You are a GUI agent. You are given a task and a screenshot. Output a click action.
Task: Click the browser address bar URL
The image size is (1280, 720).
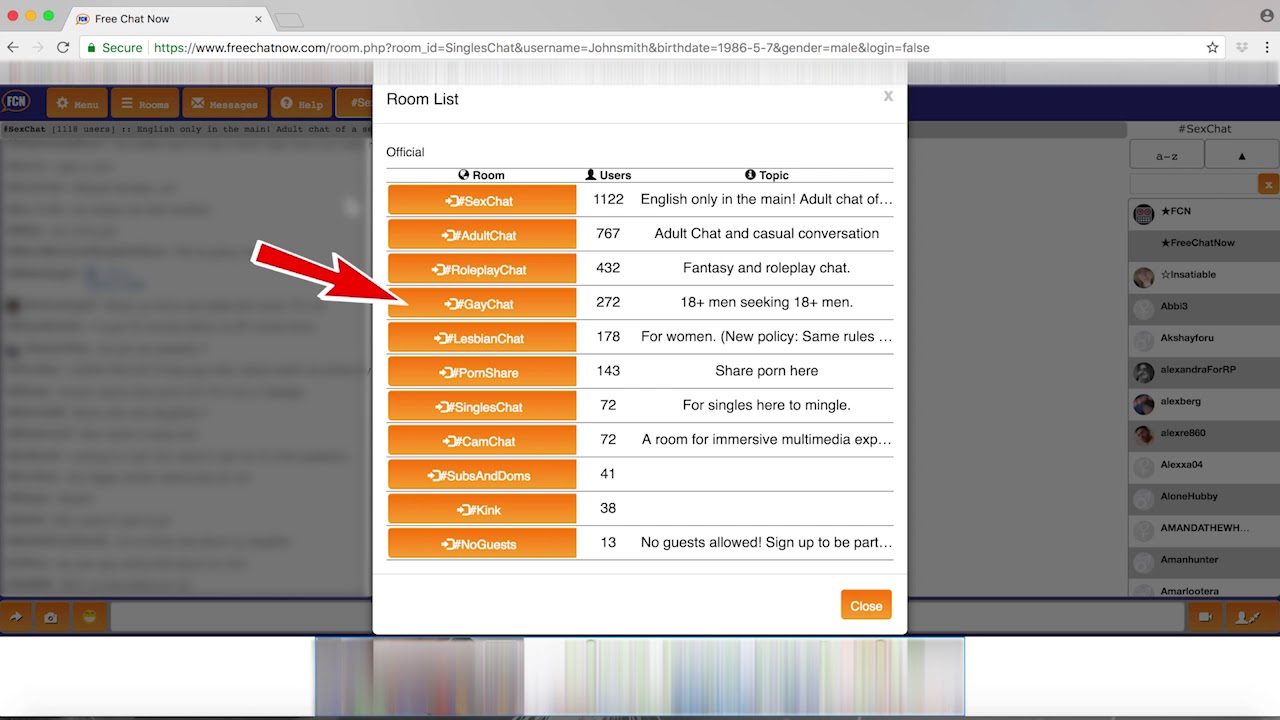tap(541, 47)
